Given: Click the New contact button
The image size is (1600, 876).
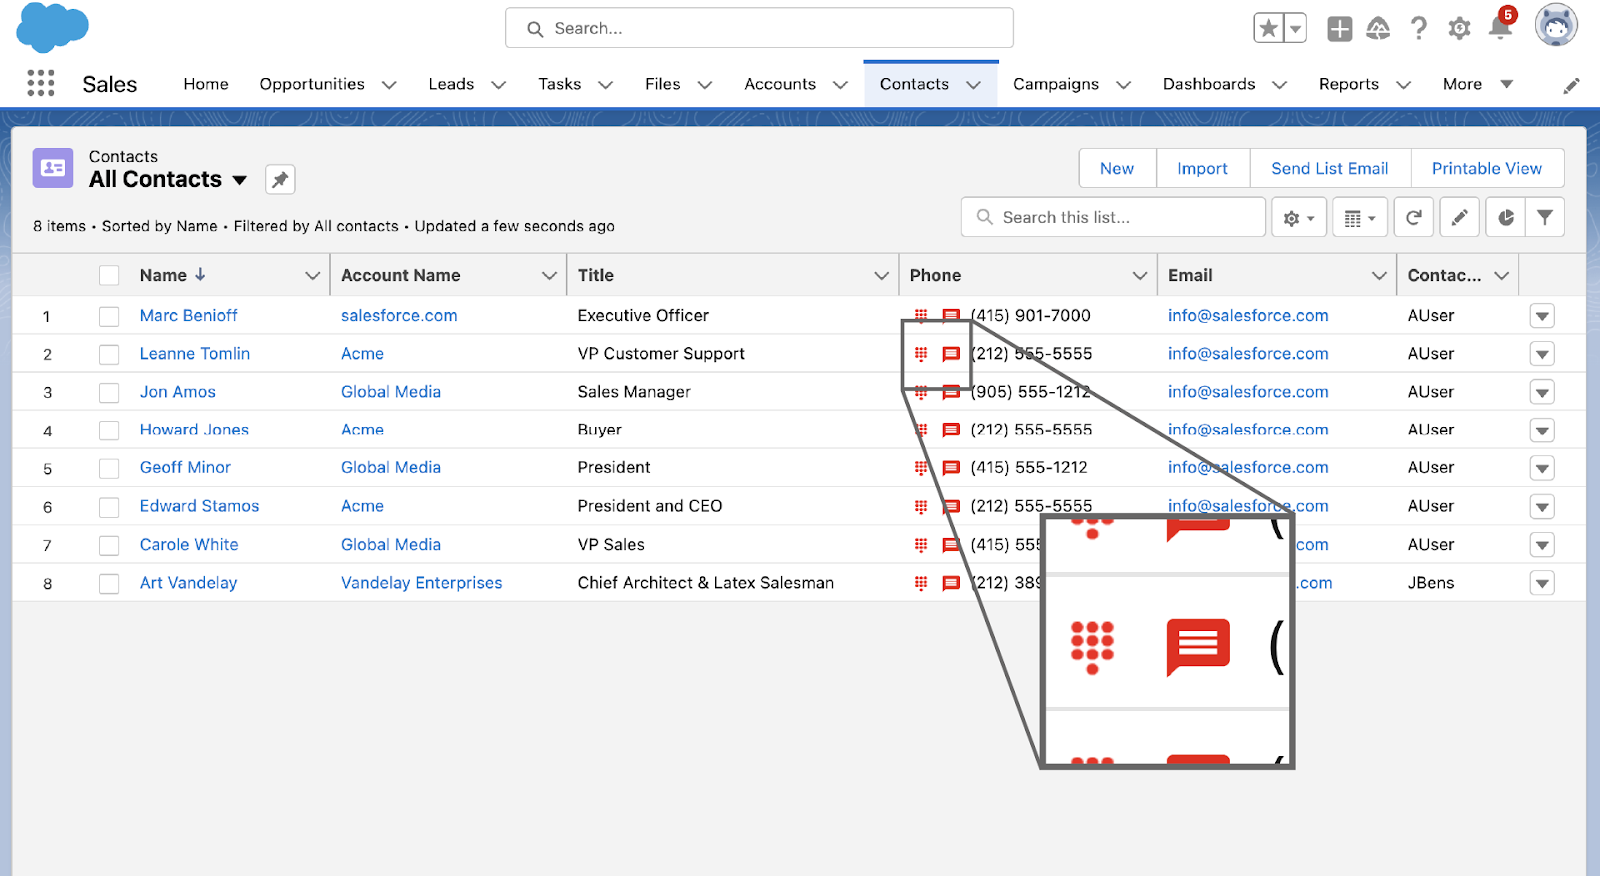Looking at the screenshot, I should 1117,168.
